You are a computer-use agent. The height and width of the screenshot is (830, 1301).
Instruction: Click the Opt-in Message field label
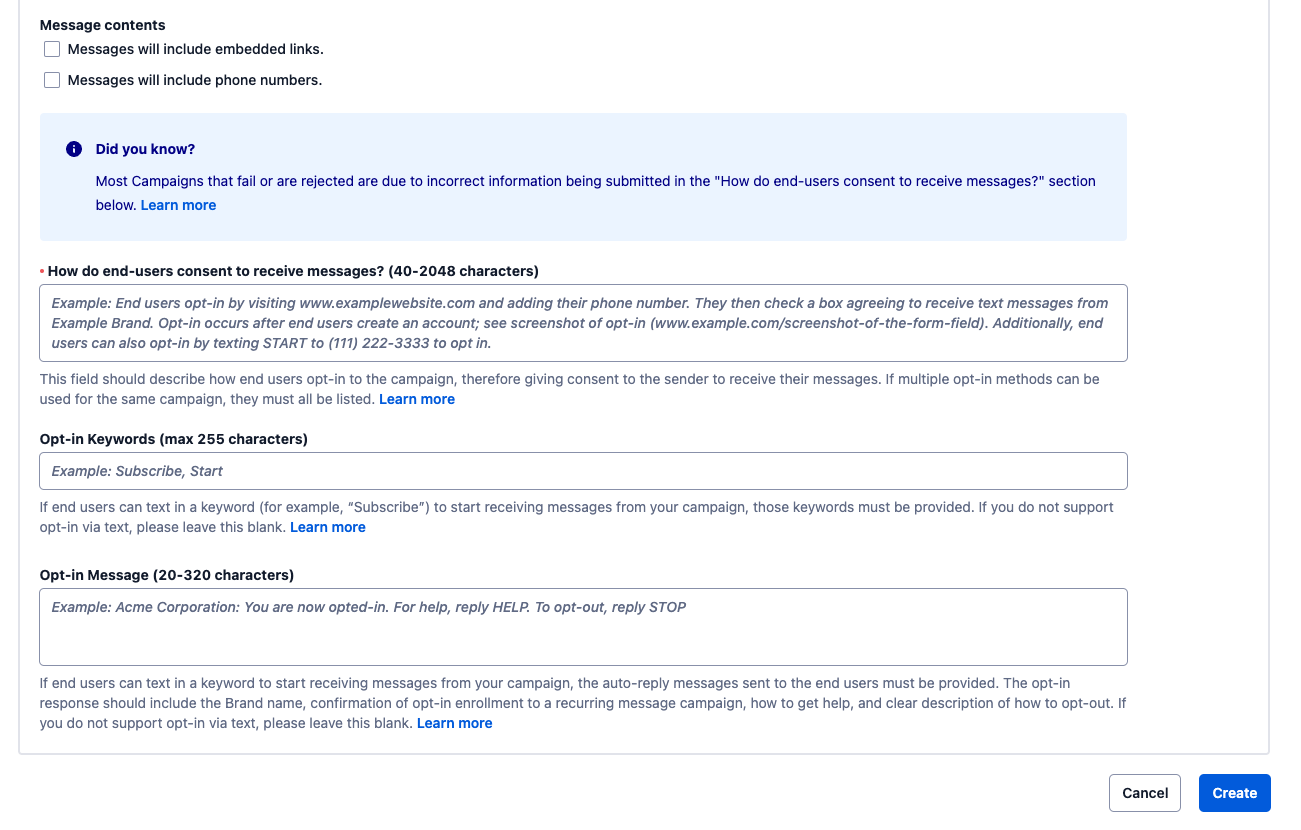166,575
